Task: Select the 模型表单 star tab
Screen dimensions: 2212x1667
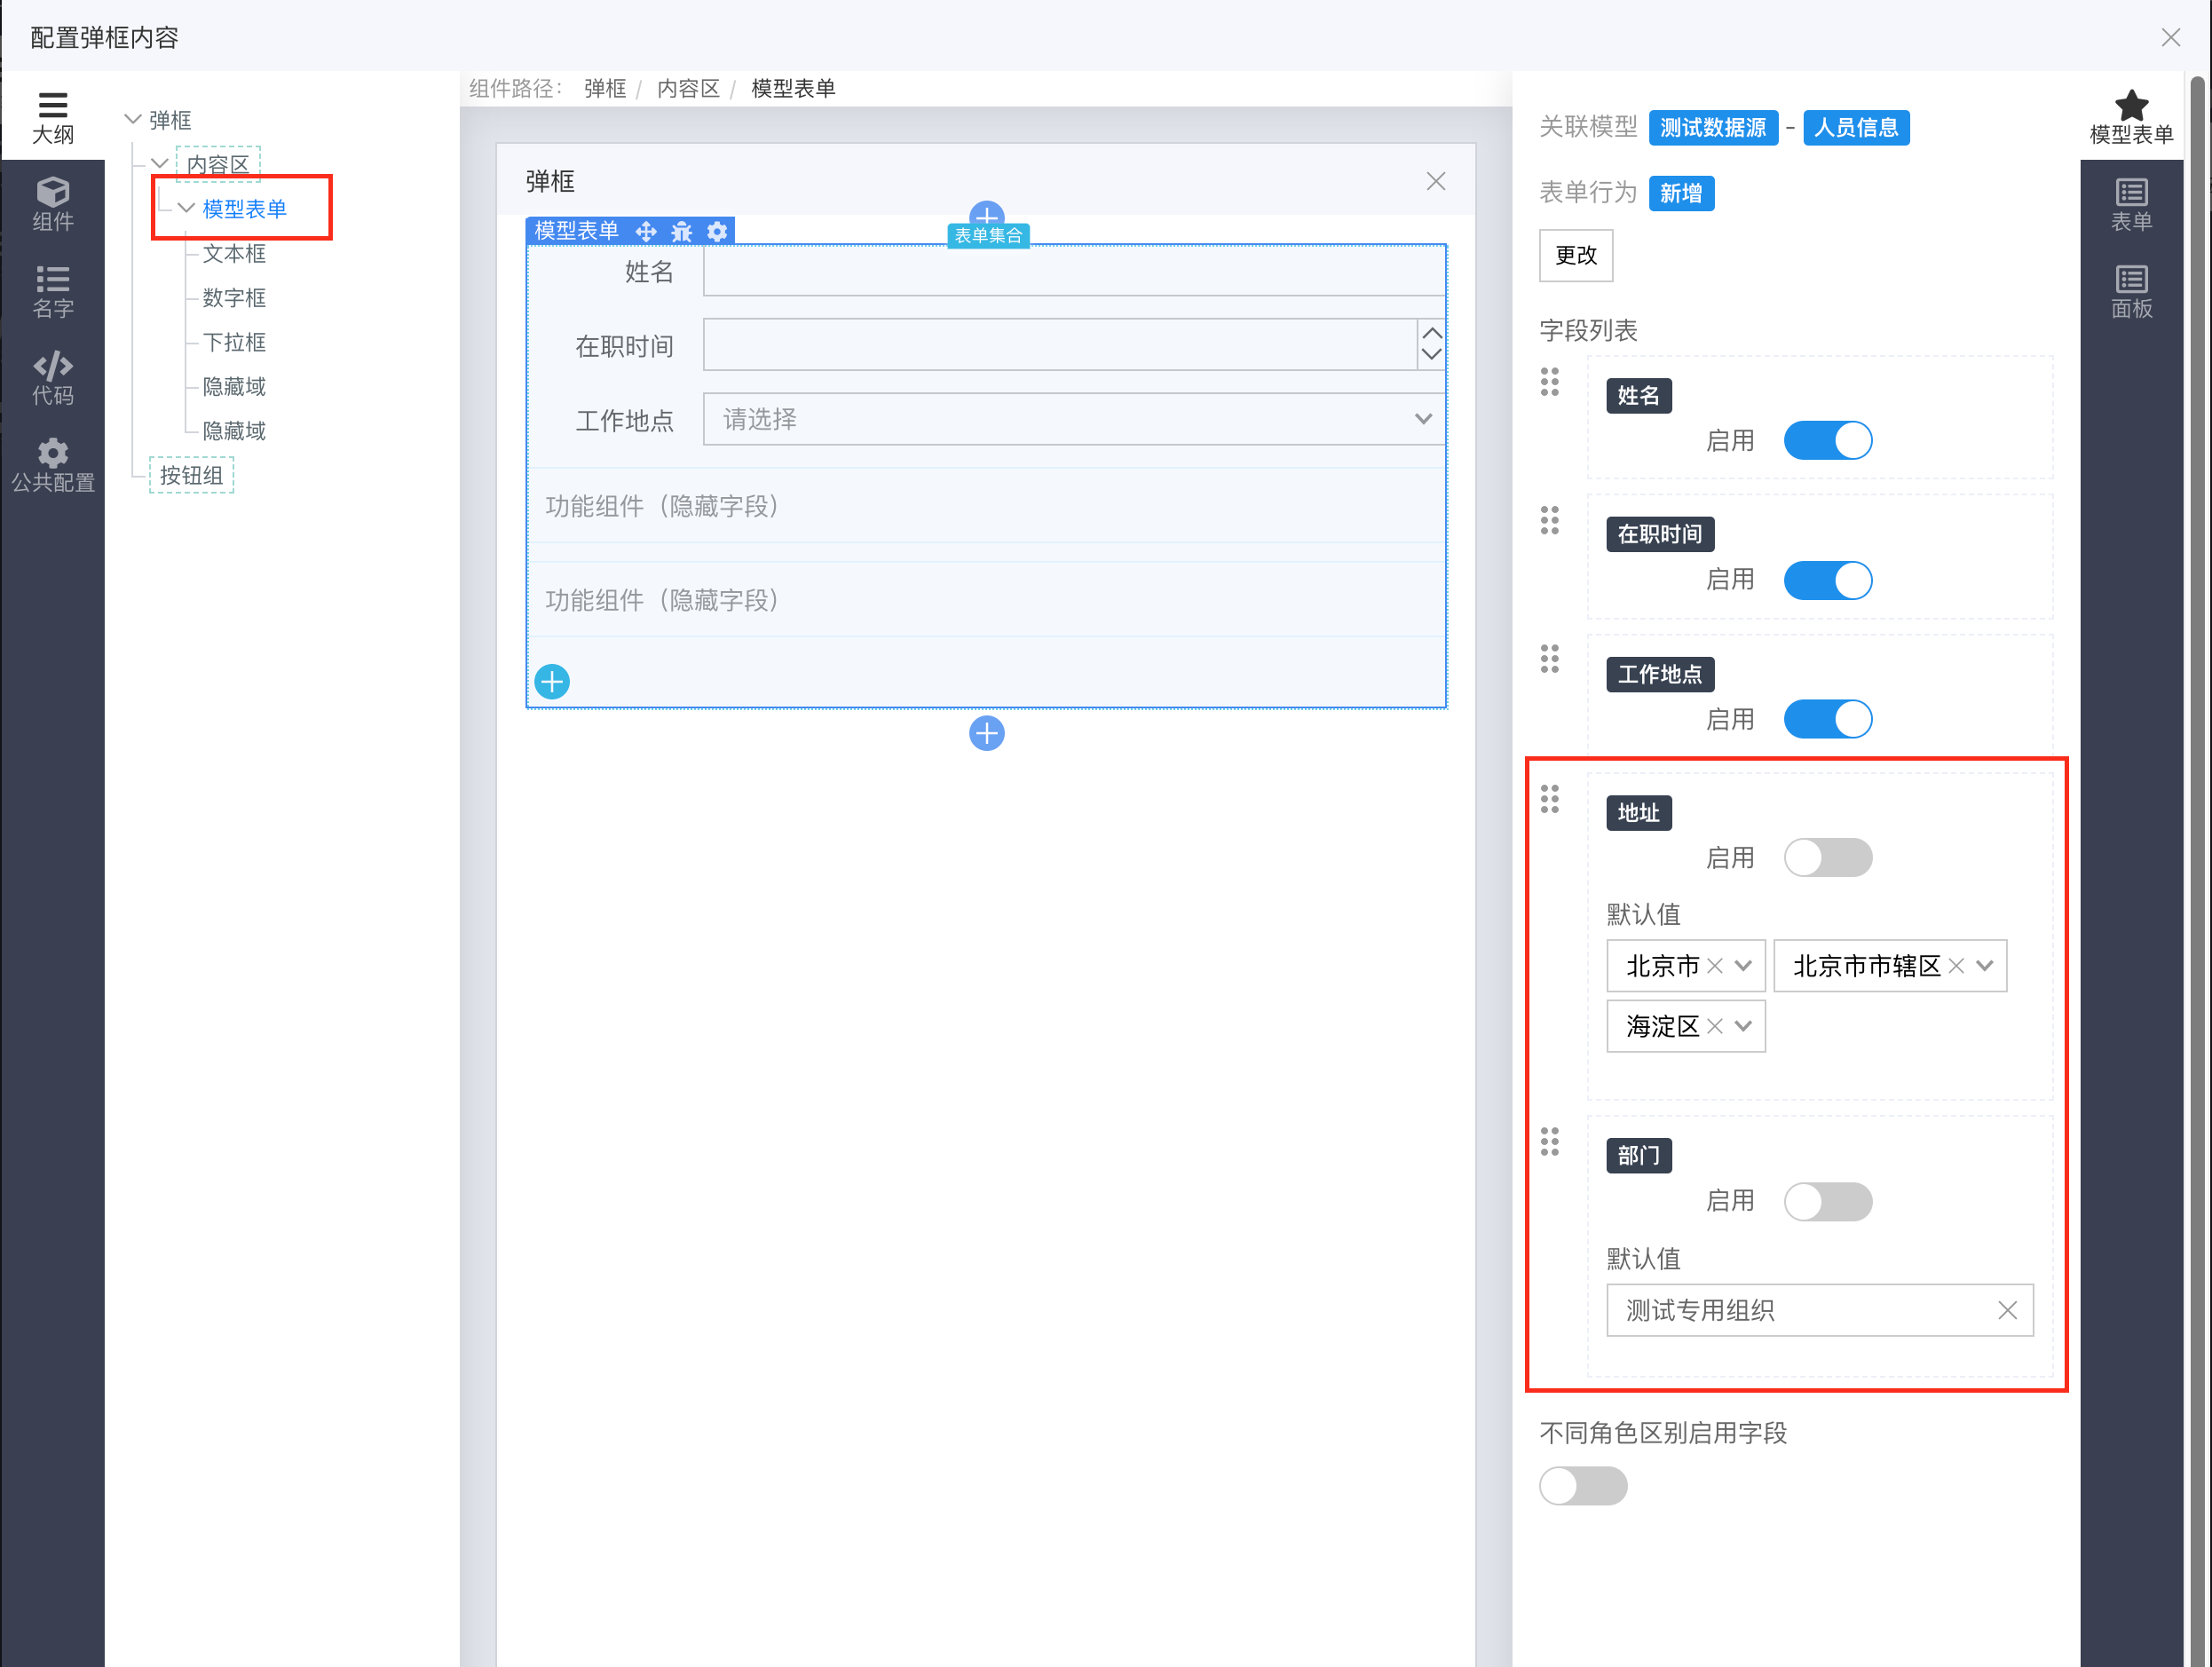Action: 2131,117
